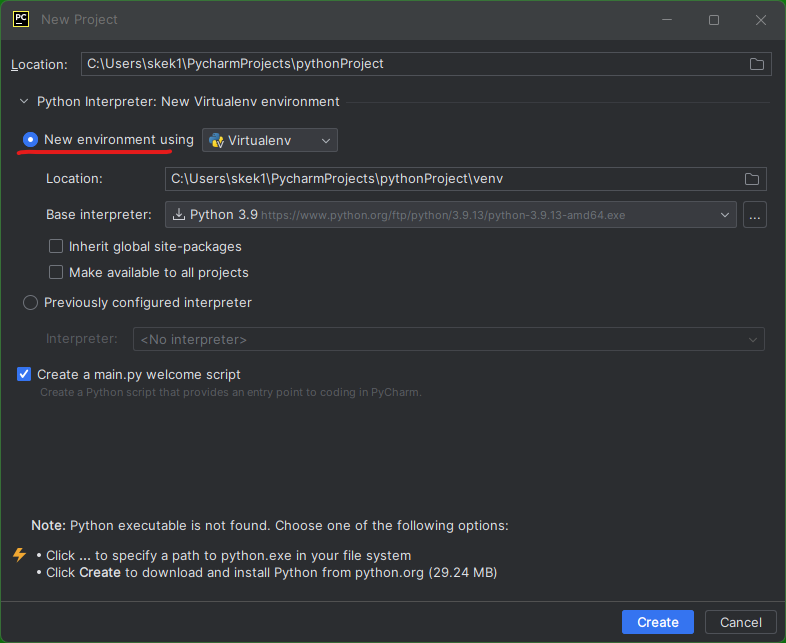Click the PyCharm logo in title bar
786x643 pixels.
click(x=21, y=20)
